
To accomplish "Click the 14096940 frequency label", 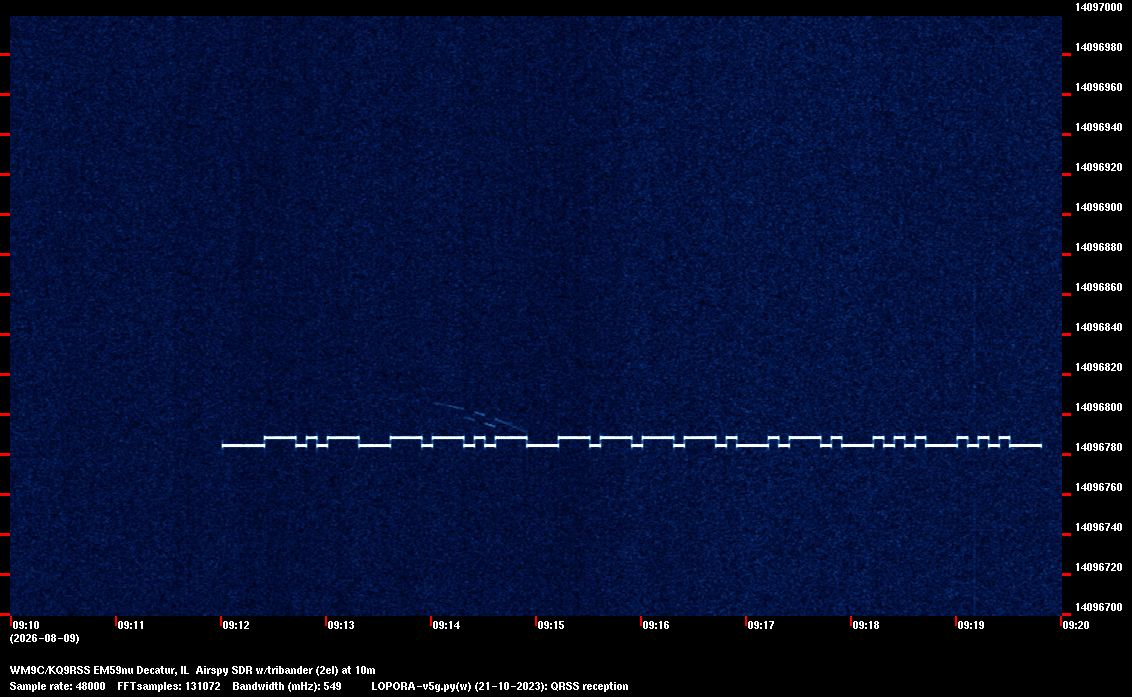I will [1099, 127].
